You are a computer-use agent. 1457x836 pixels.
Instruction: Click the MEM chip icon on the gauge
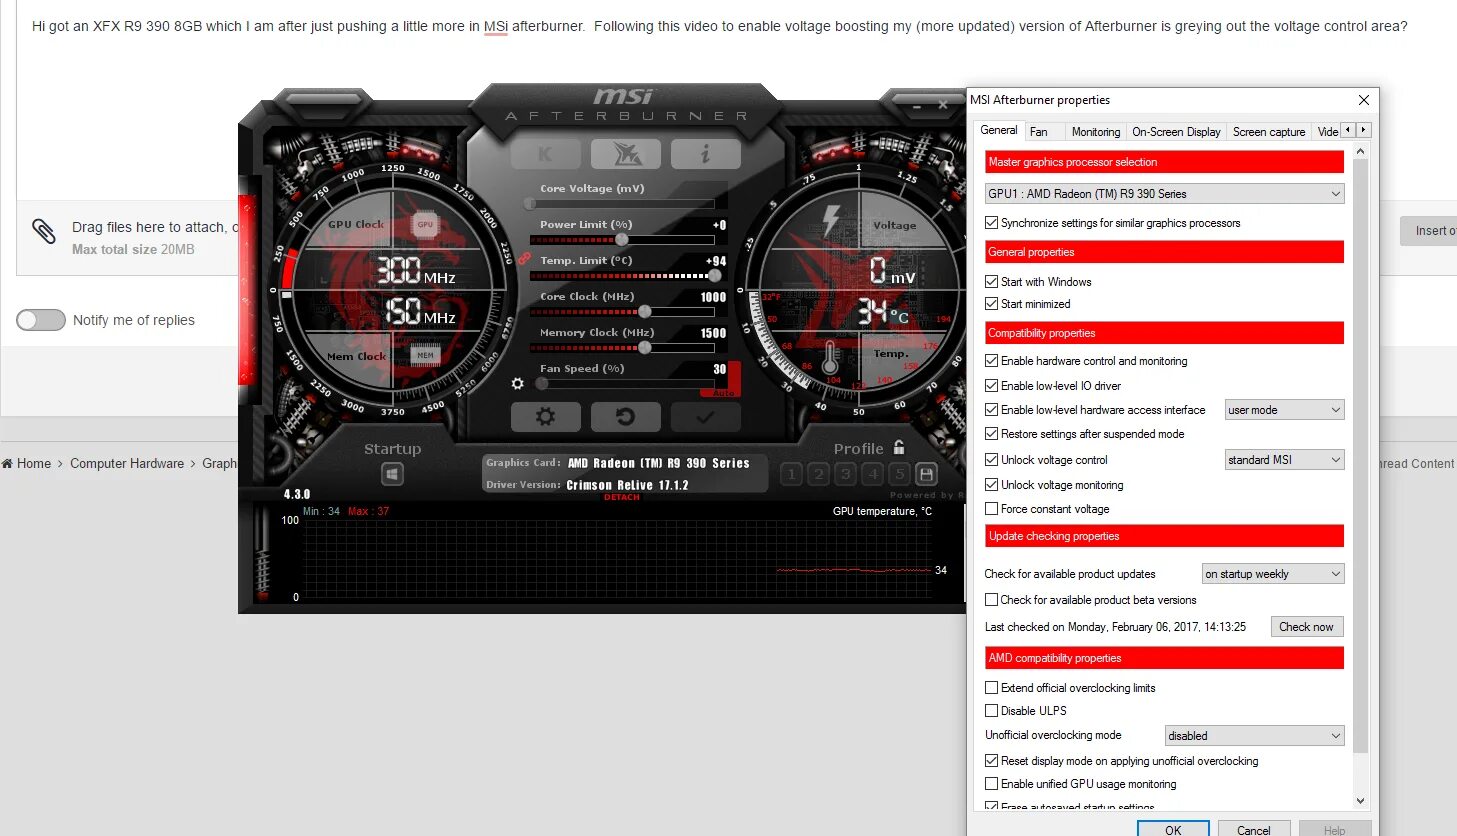click(425, 355)
